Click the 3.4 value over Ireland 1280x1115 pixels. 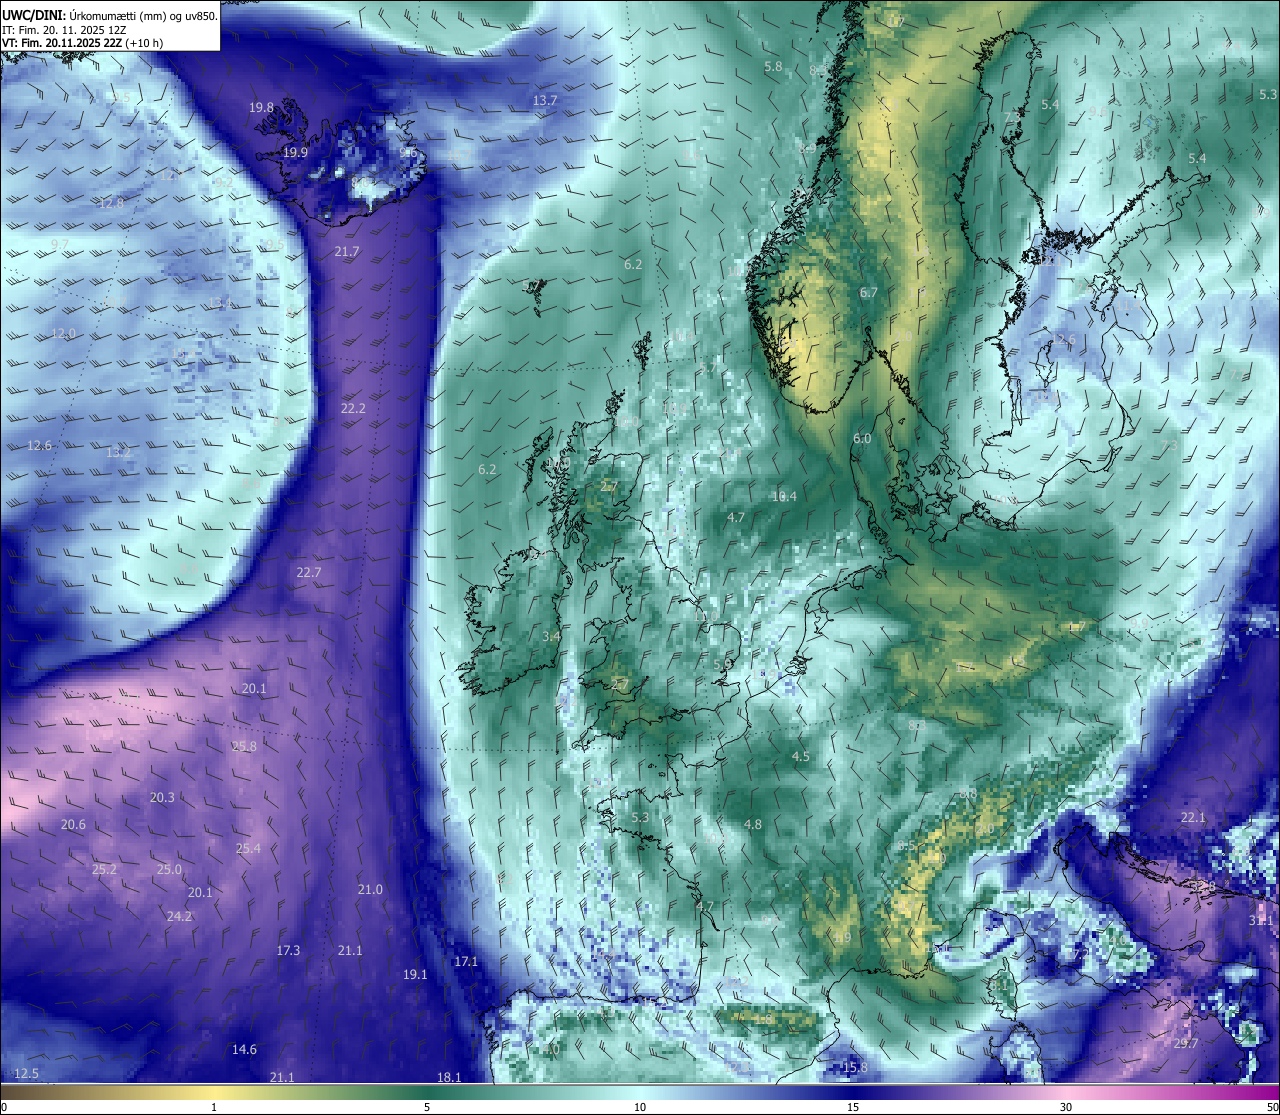tap(551, 637)
